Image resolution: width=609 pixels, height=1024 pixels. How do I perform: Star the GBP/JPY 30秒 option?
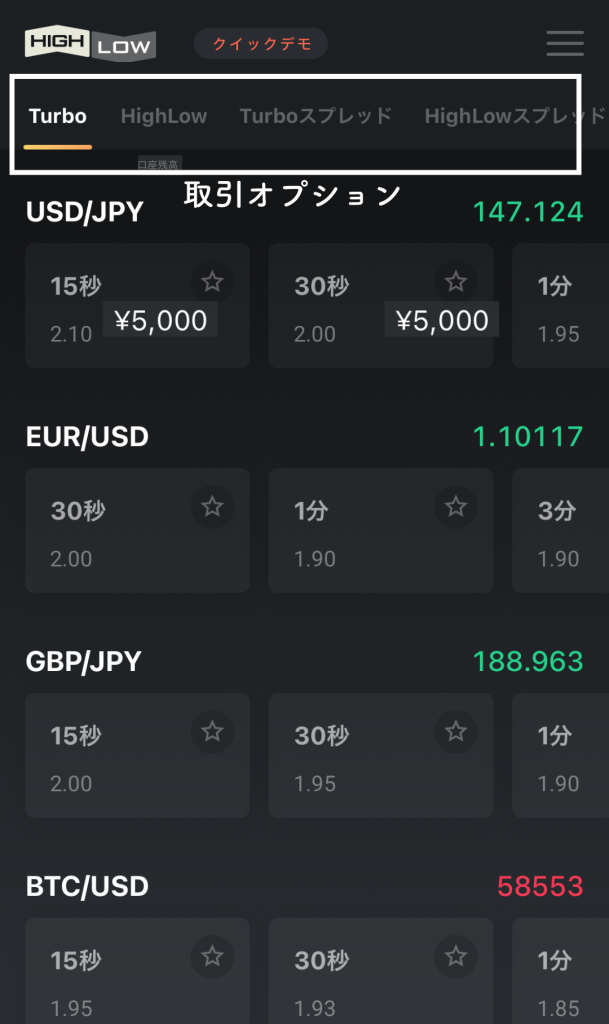(x=456, y=732)
